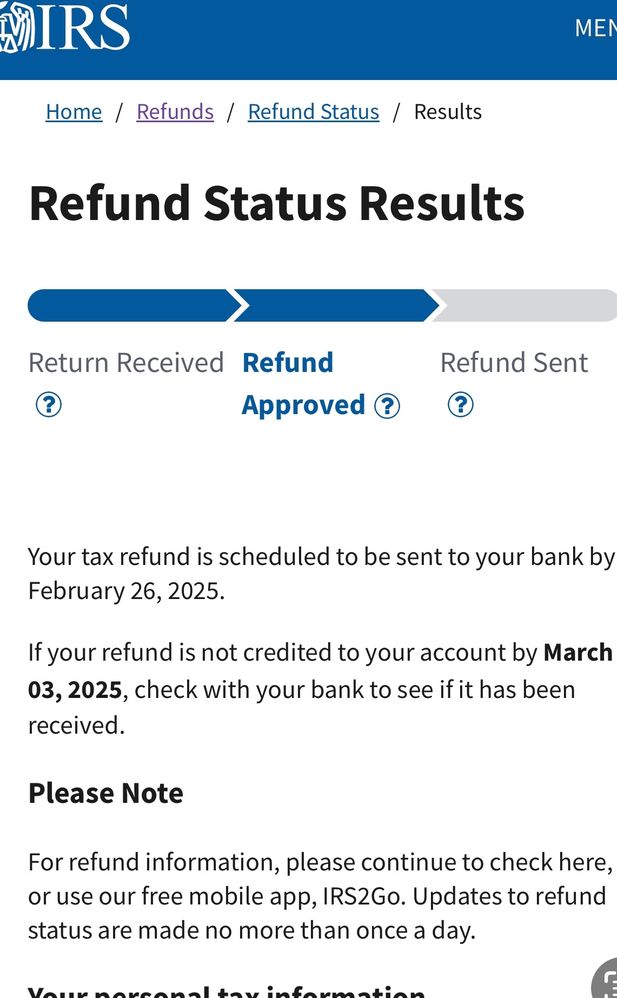Click the Your personal tax information heading
This screenshot has height=998, width=617.
pyautogui.click(x=226, y=990)
